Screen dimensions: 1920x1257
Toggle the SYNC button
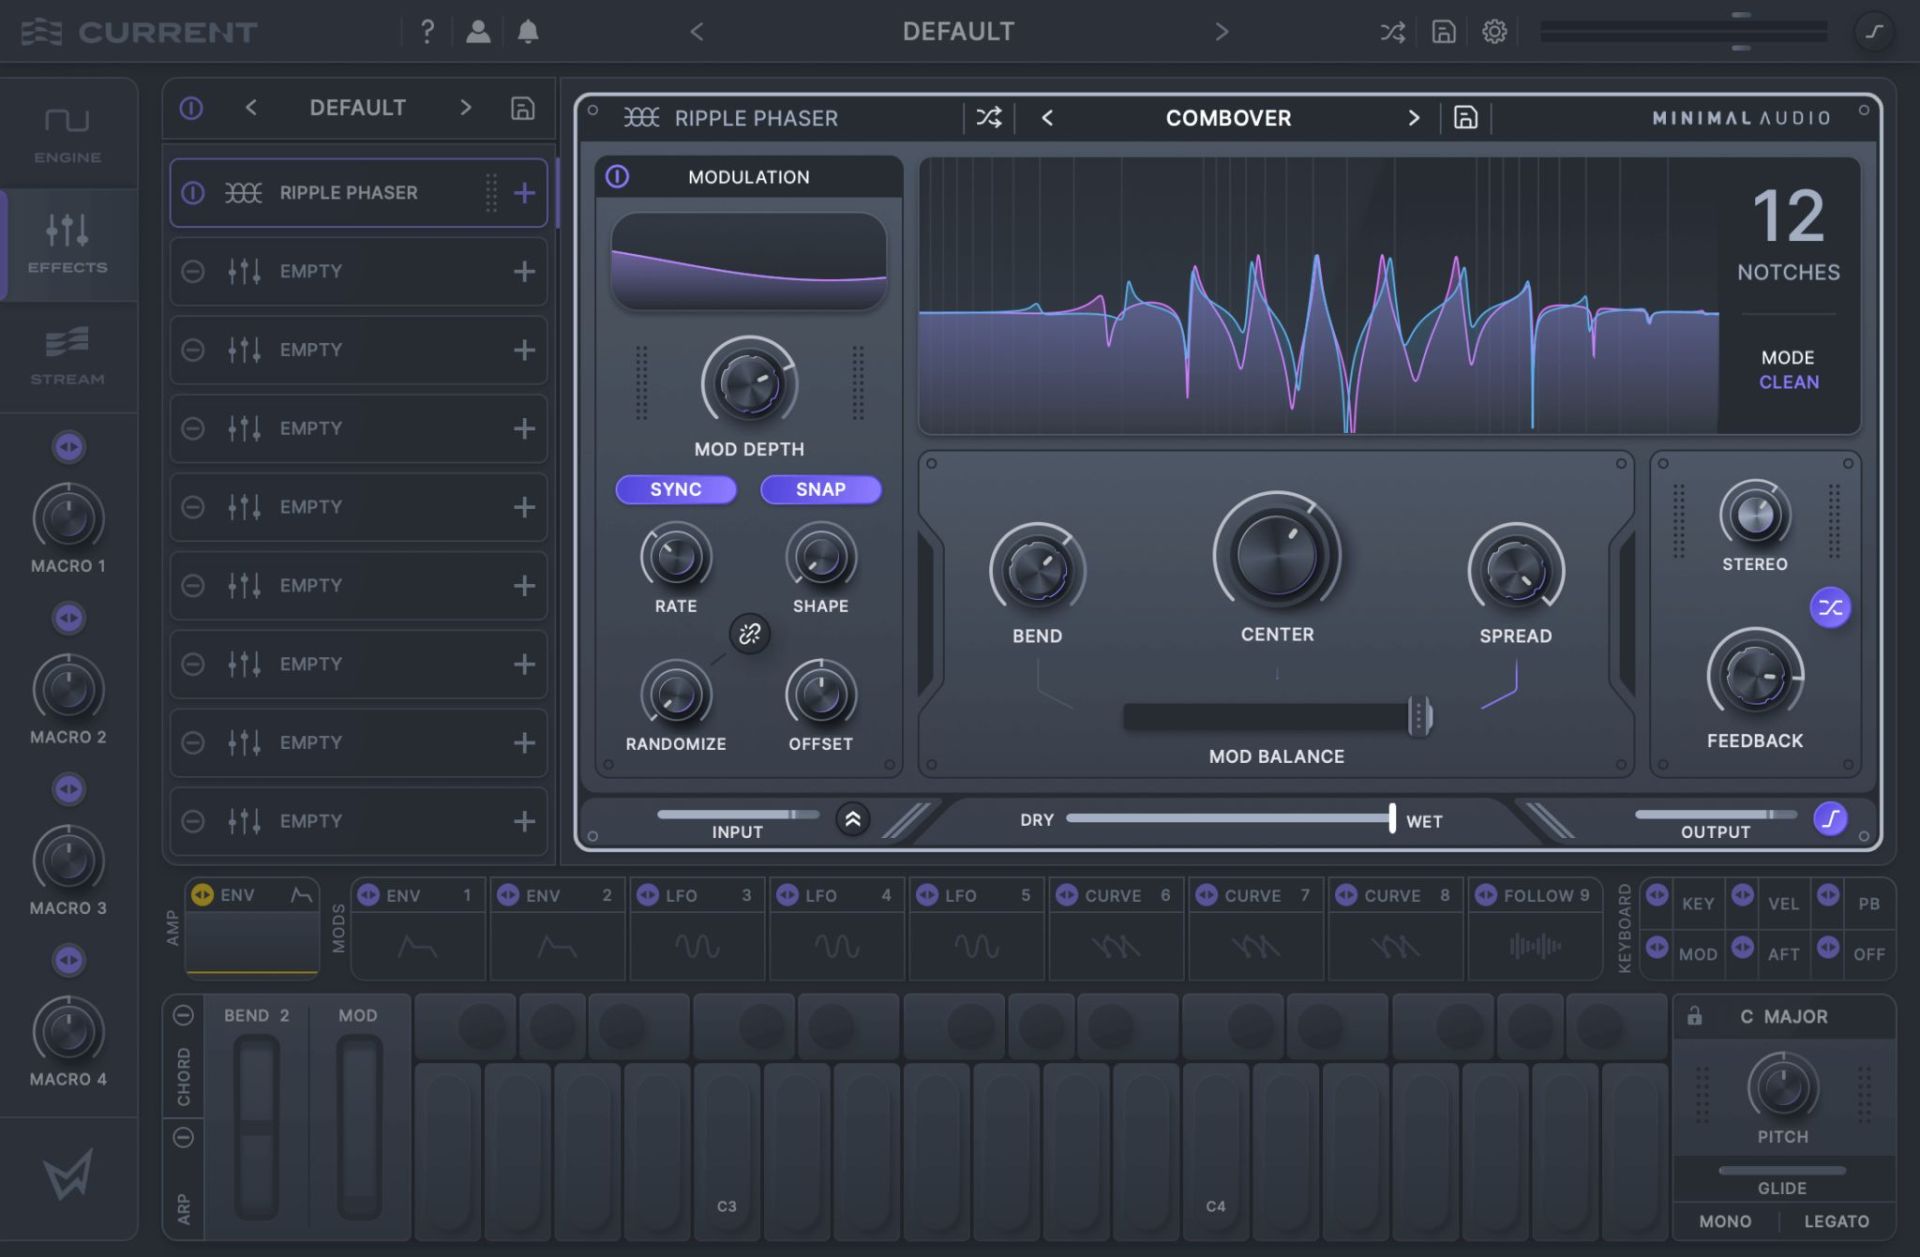point(676,489)
